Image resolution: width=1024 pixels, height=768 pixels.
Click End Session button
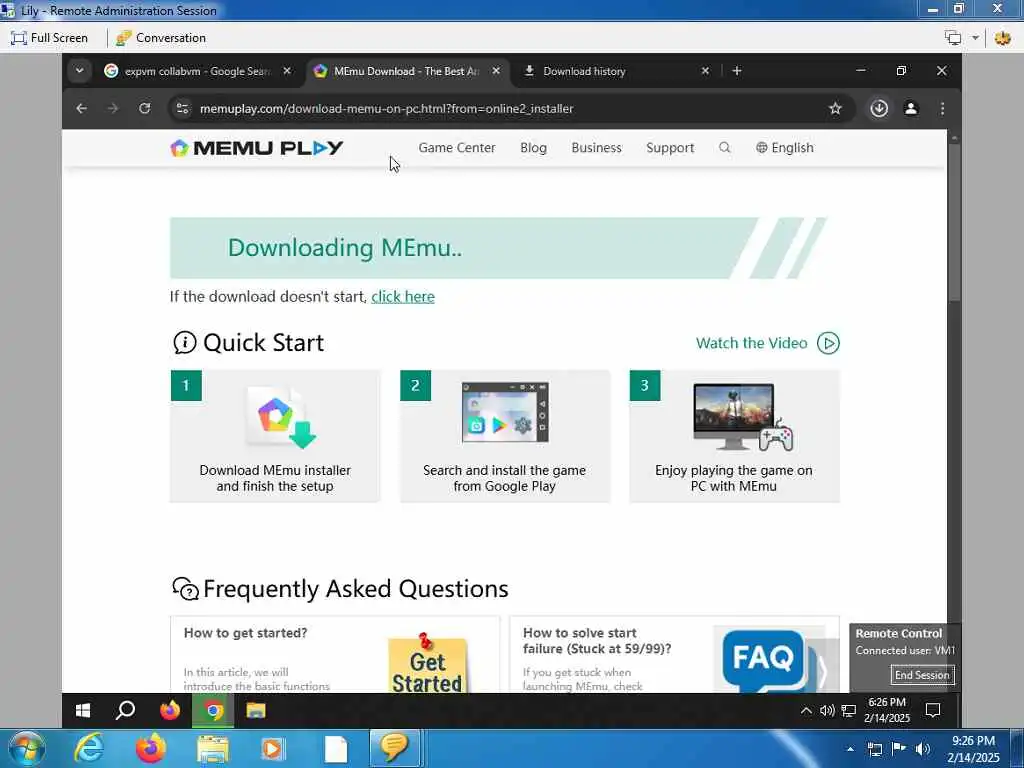point(921,675)
